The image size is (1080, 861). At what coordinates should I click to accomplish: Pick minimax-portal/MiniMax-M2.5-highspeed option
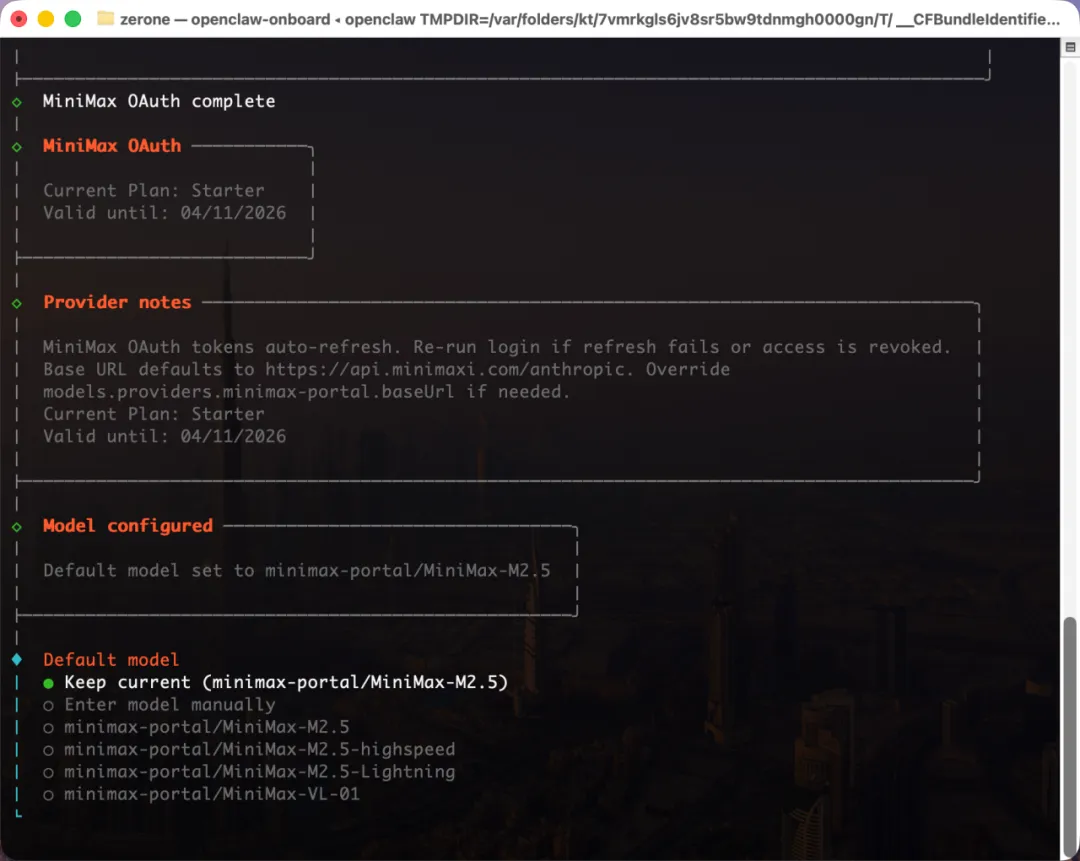(x=249, y=749)
